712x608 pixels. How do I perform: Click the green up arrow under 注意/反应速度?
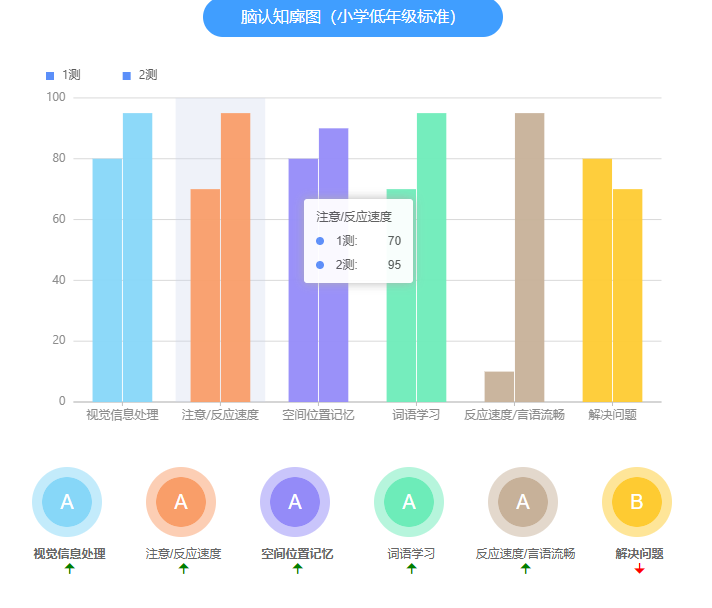(183, 568)
